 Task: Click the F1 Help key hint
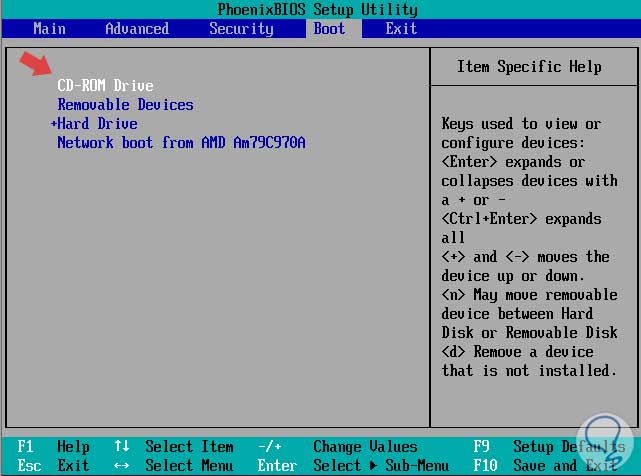(x=54, y=447)
